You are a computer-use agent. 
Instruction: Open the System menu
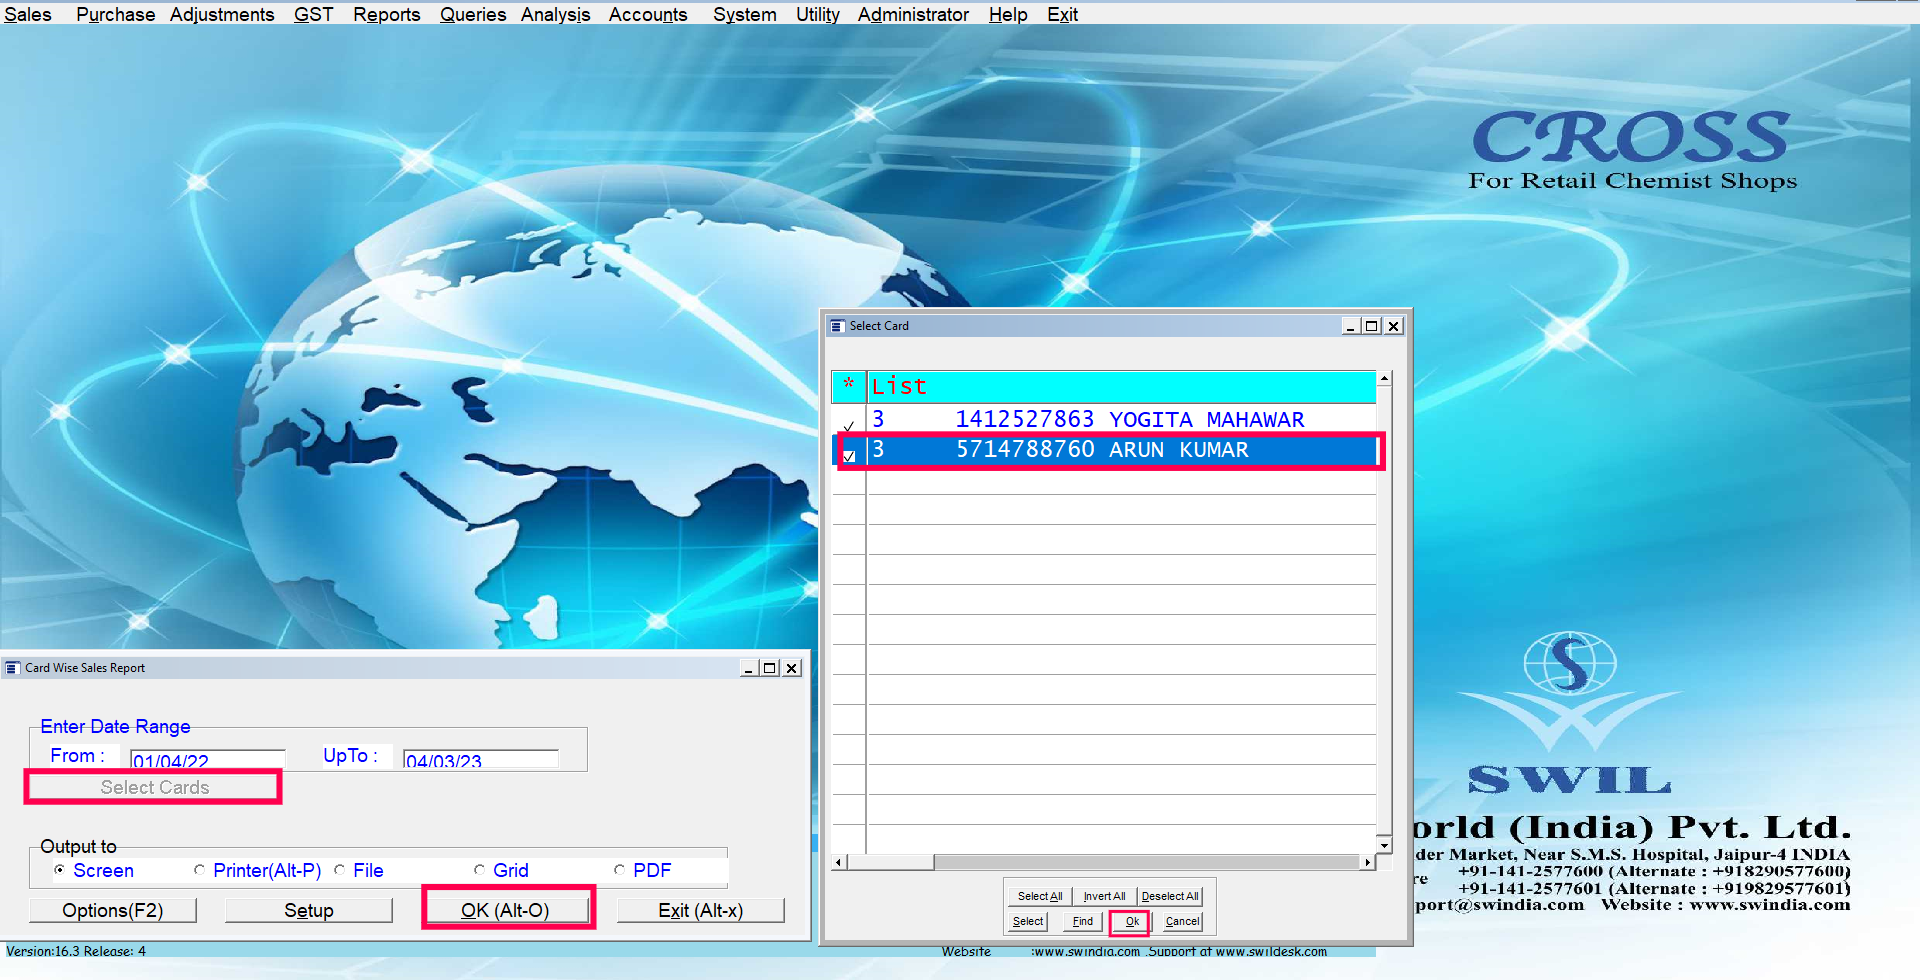coord(744,14)
